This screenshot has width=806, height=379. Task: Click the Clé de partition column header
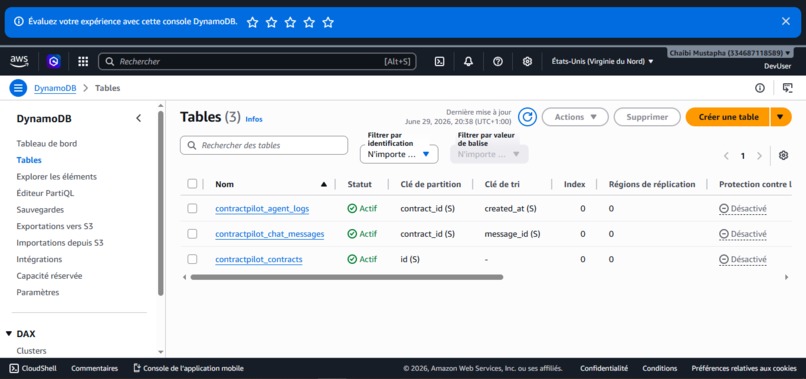[431, 184]
